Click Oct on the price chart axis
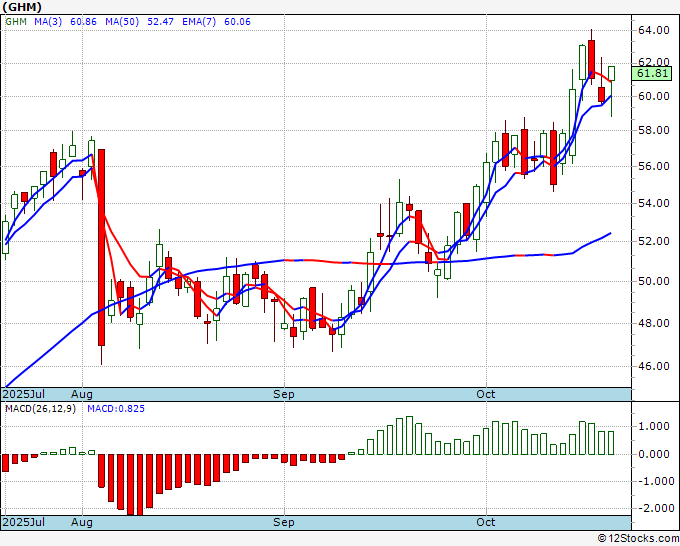This screenshot has width=680, height=546. tap(486, 394)
